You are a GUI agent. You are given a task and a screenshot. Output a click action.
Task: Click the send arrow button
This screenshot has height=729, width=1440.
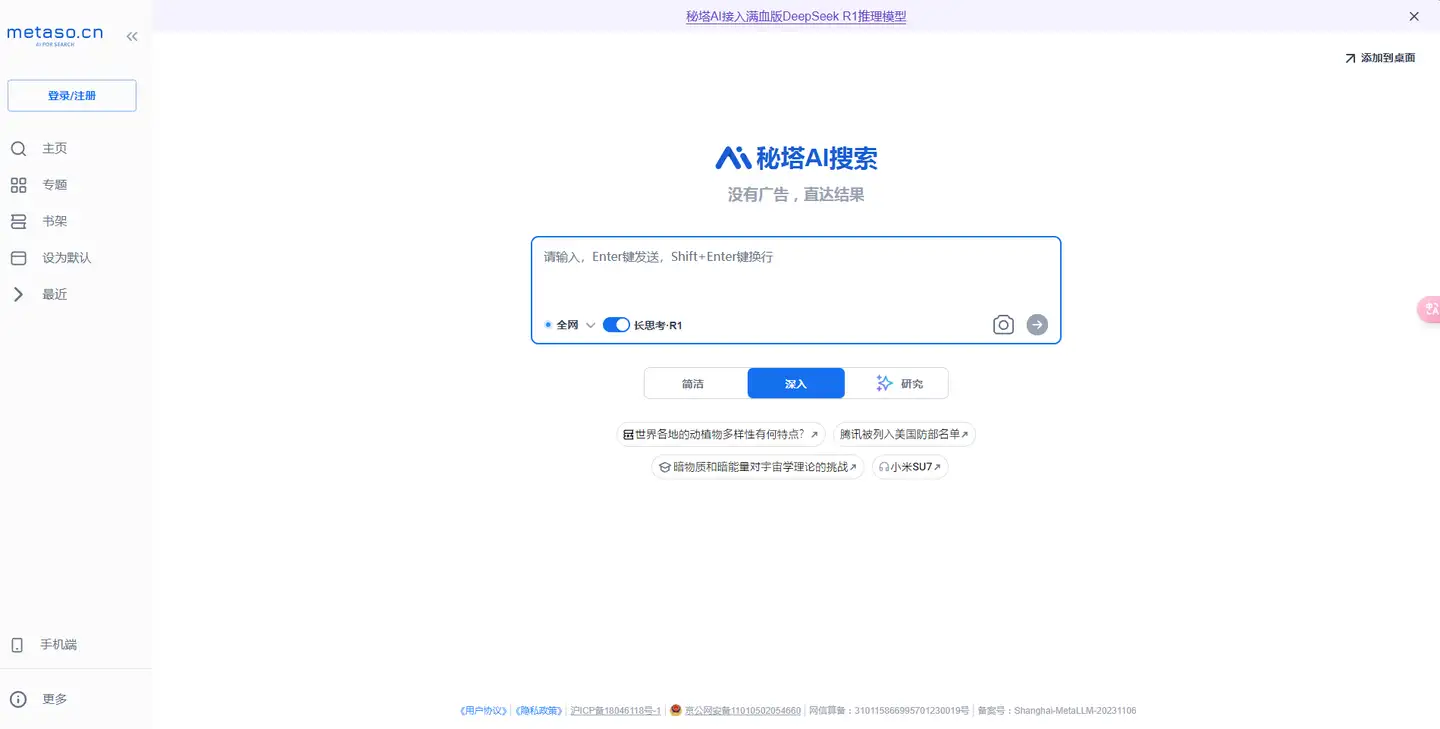pos(1037,325)
